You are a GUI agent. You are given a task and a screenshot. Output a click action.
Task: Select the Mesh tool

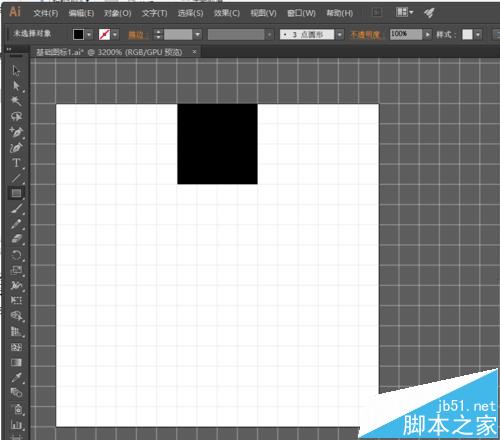pyautogui.click(x=16, y=347)
